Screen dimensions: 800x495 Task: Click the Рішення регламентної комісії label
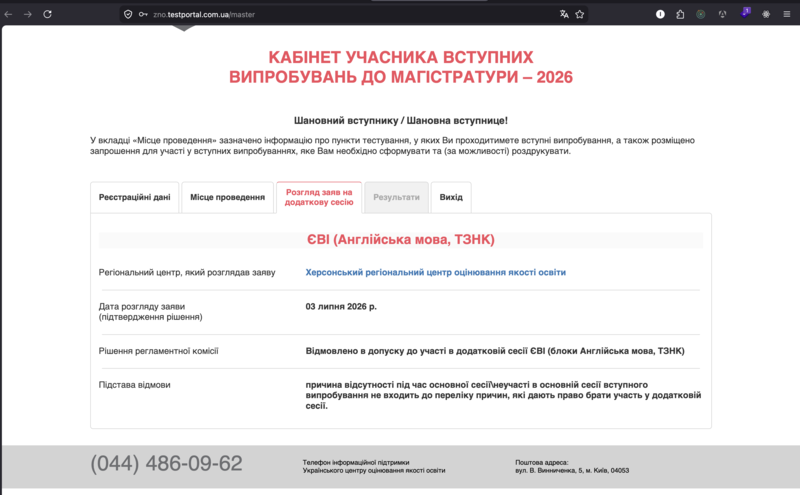point(158,351)
